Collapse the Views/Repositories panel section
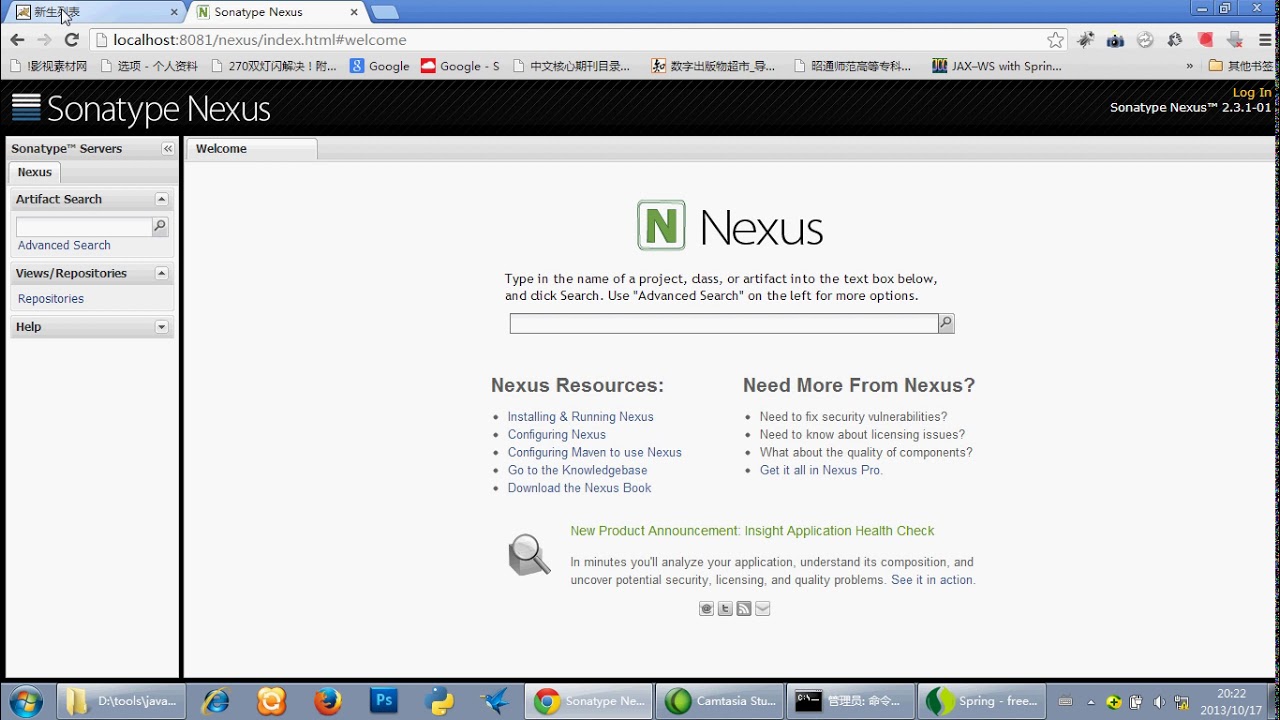1280x720 pixels. tap(161, 273)
